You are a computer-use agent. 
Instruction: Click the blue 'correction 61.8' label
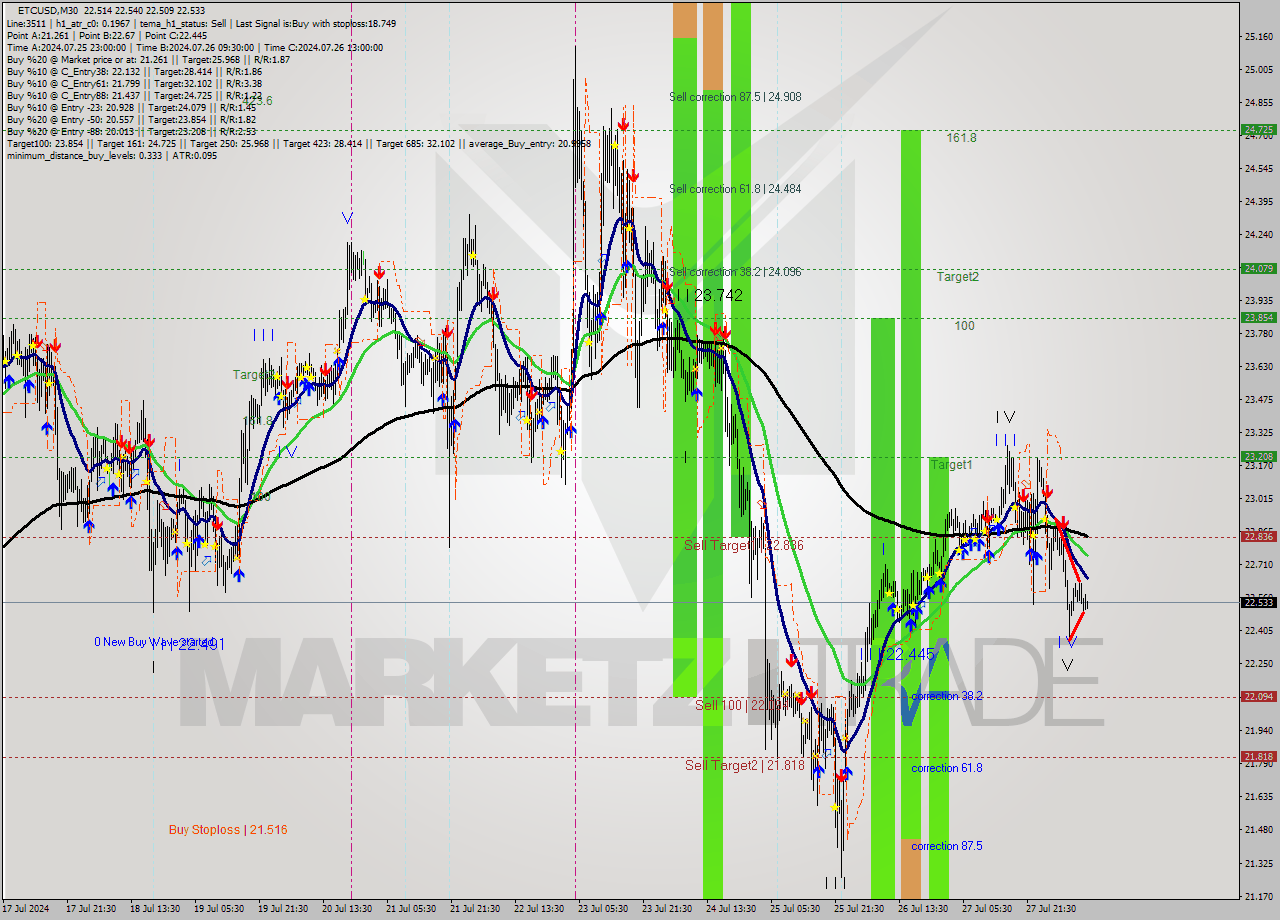[x=947, y=768]
